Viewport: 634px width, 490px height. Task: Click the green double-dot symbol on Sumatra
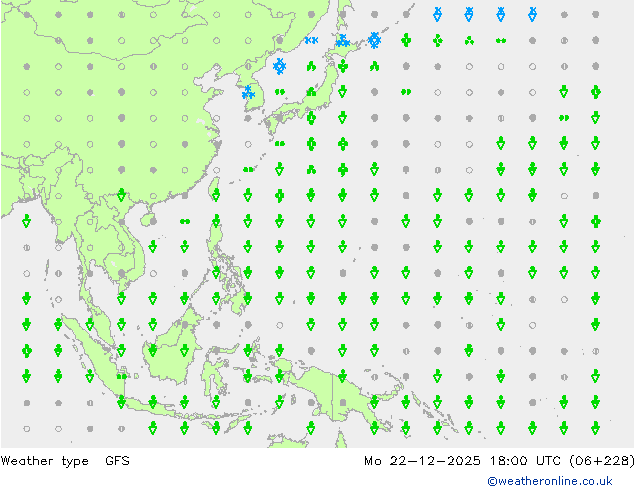(121, 377)
